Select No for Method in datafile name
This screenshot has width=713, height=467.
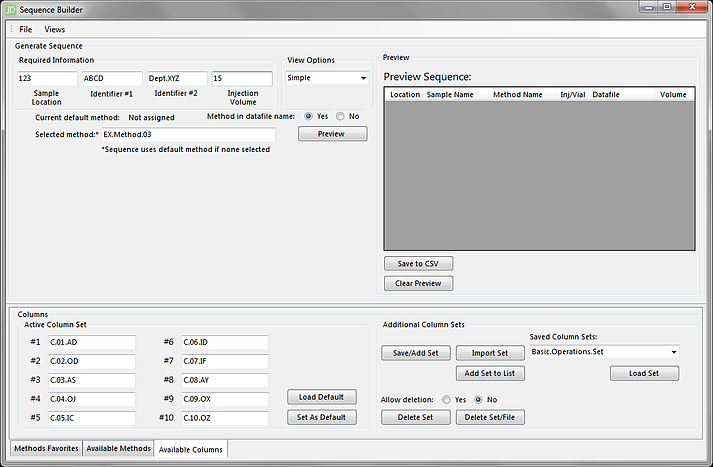340,116
